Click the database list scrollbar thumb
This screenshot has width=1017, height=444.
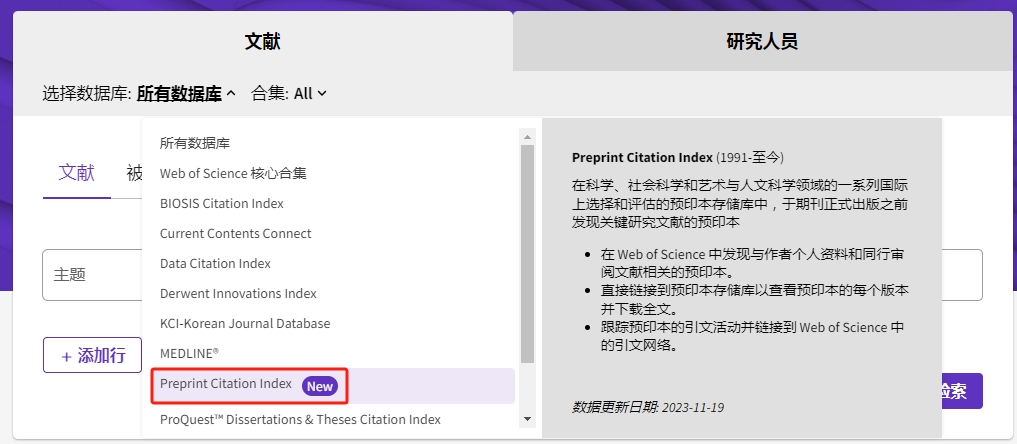tap(527, 253)
